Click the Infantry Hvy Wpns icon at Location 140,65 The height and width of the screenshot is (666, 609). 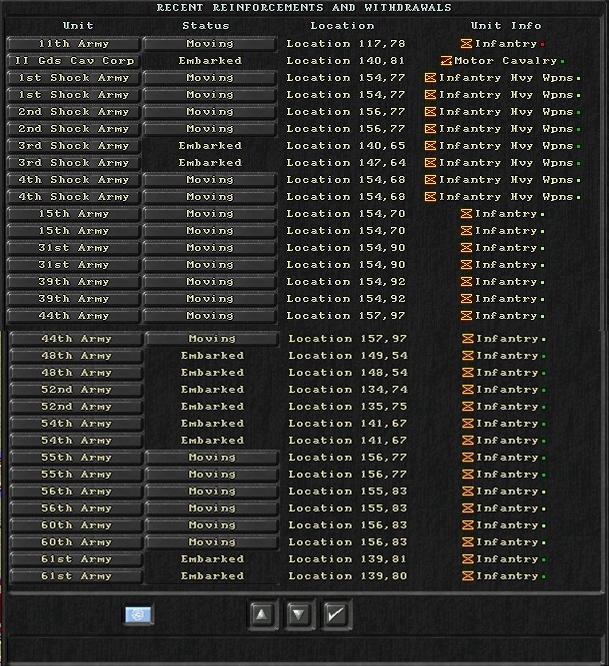click(430, 146)
